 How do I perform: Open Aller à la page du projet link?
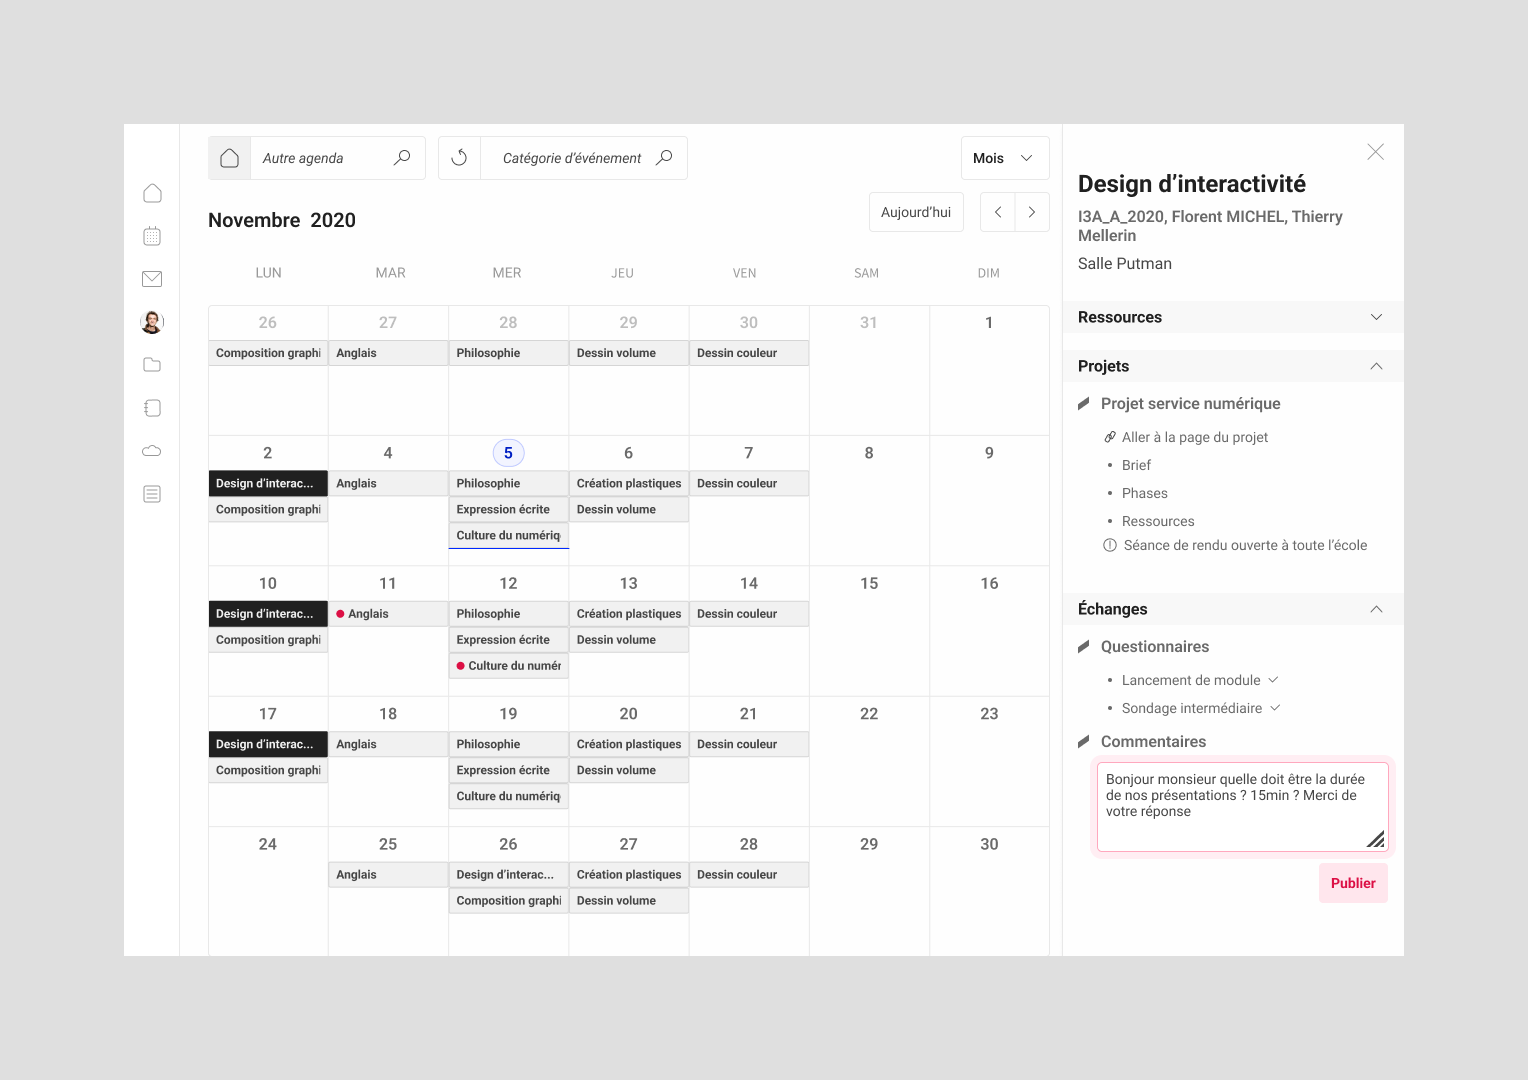1195,437
